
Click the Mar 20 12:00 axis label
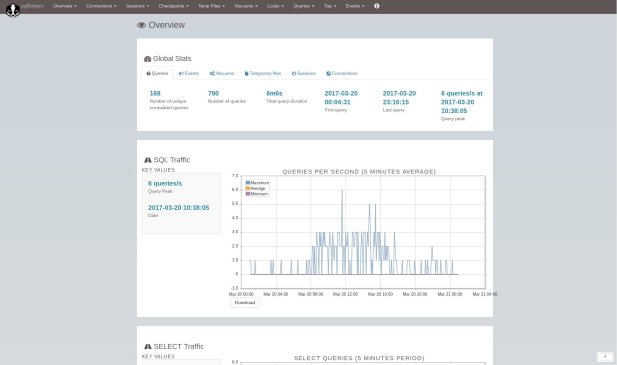point(345,294)
